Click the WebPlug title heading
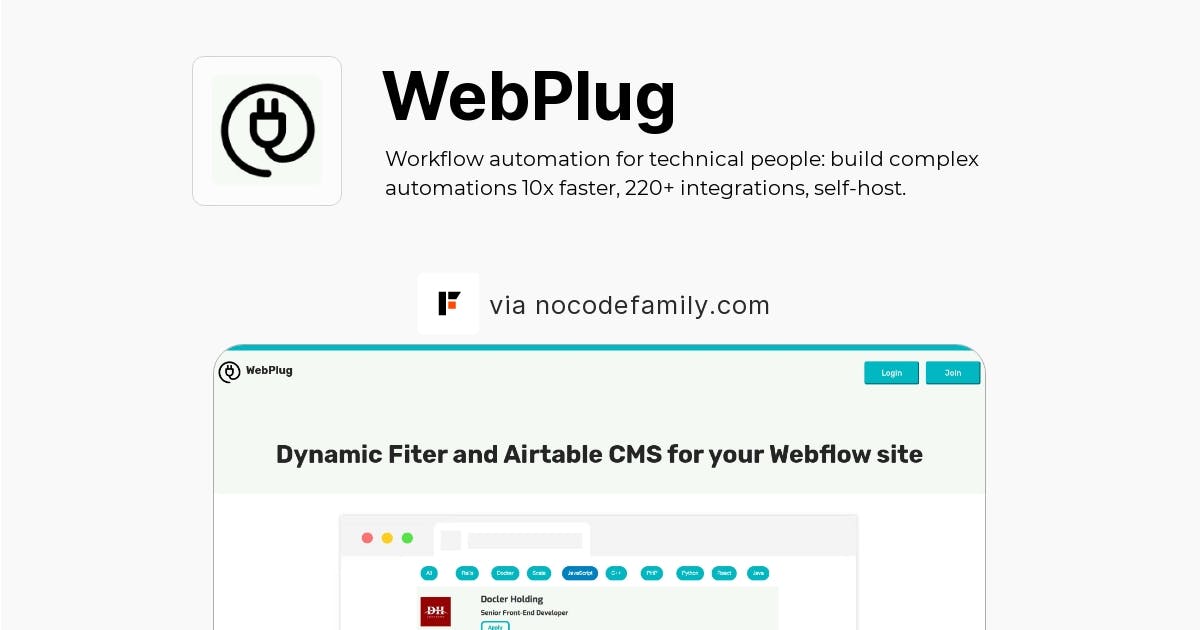The image size is (1200, 630). tap(529, 96)
